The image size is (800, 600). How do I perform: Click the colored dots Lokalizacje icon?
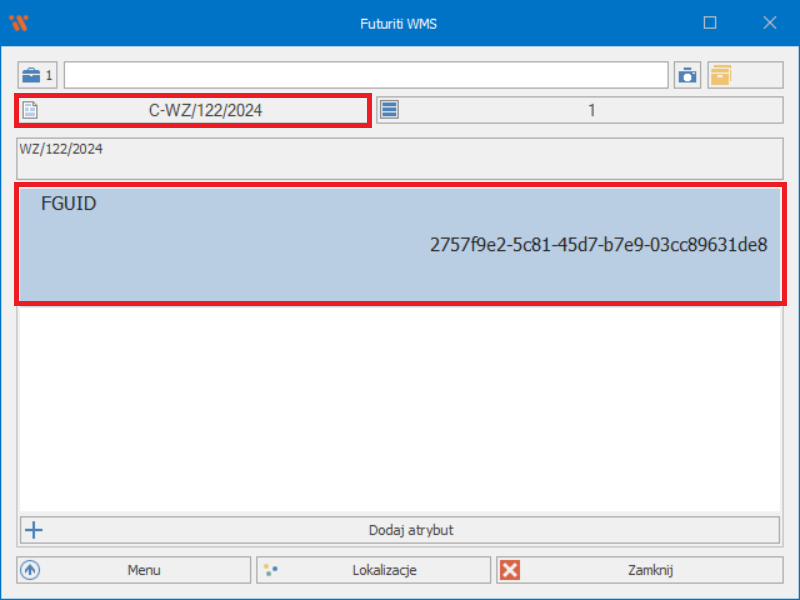click(x=269, y=570)
